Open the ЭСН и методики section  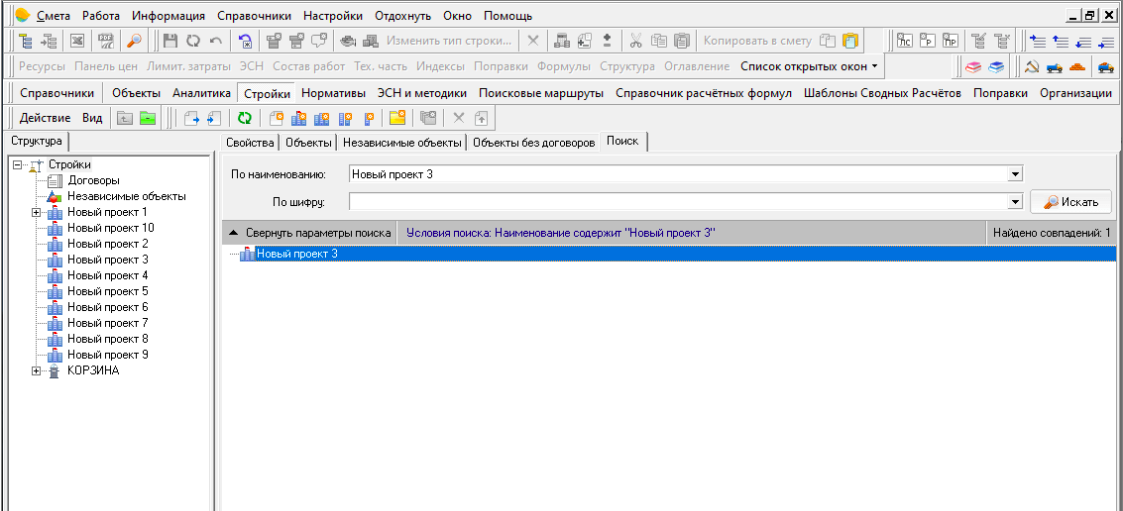pos(422,93)
